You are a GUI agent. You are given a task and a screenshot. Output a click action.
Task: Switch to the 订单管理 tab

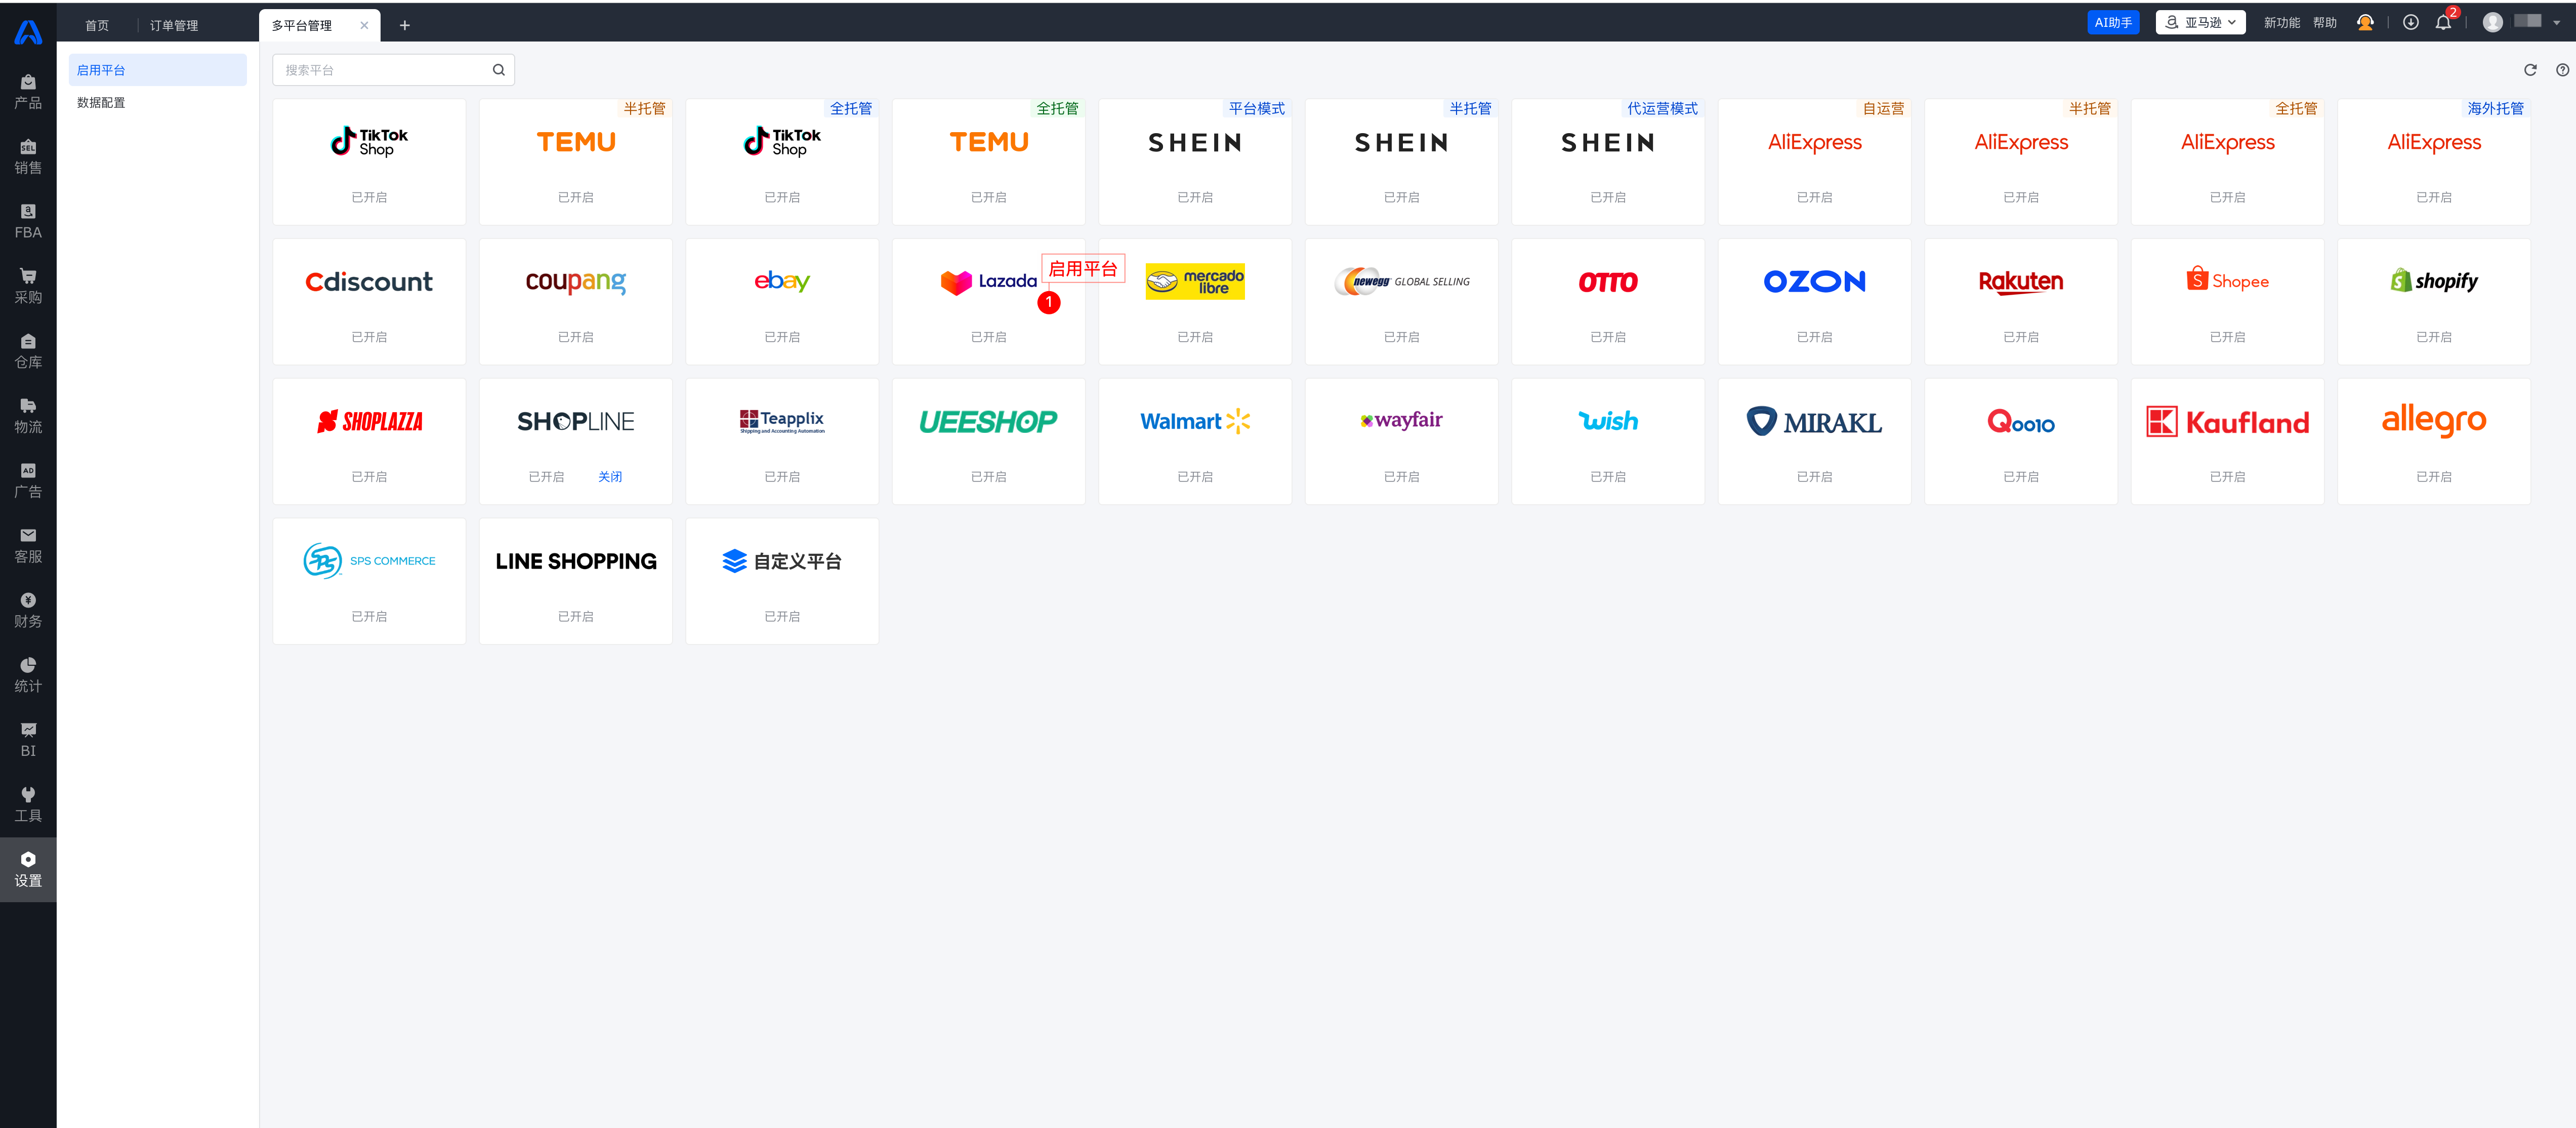[174, 25]
